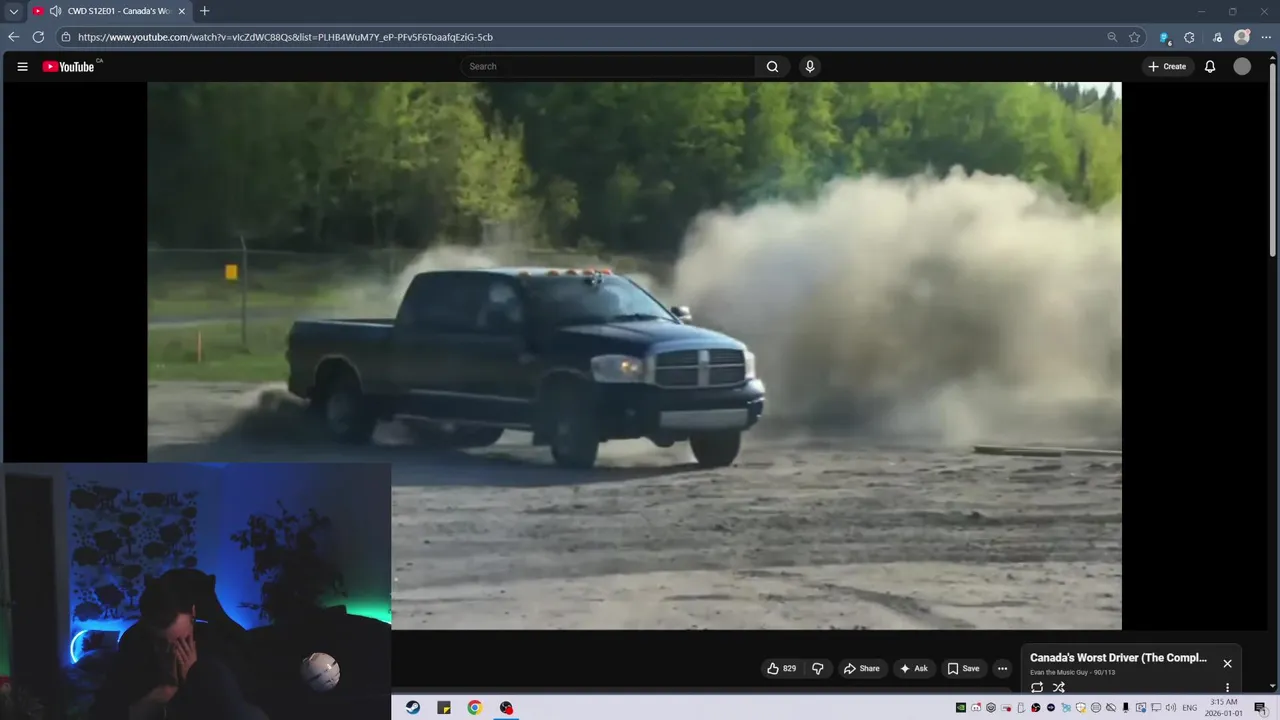Close the CWD S12E01 tab
The image size is (1280, 720).
click(x=181, y=11)
